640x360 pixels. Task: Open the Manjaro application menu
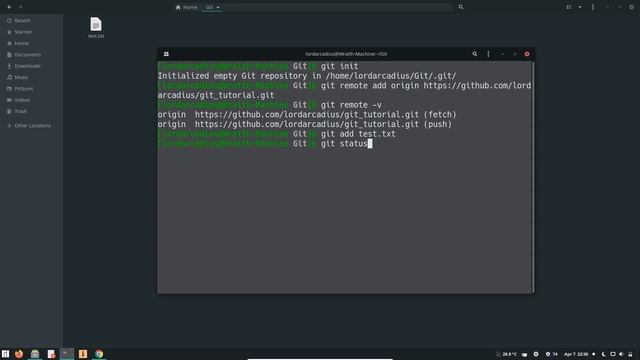tap(5, 354)
